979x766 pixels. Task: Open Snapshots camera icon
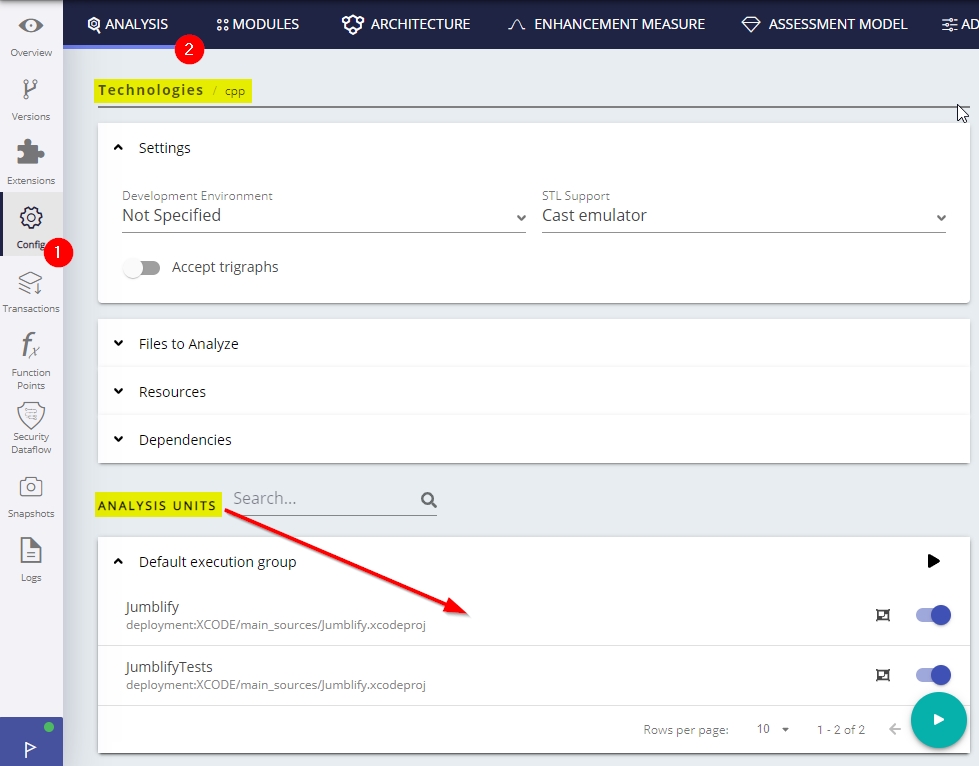pyautogui.click(x=31, y=487)
